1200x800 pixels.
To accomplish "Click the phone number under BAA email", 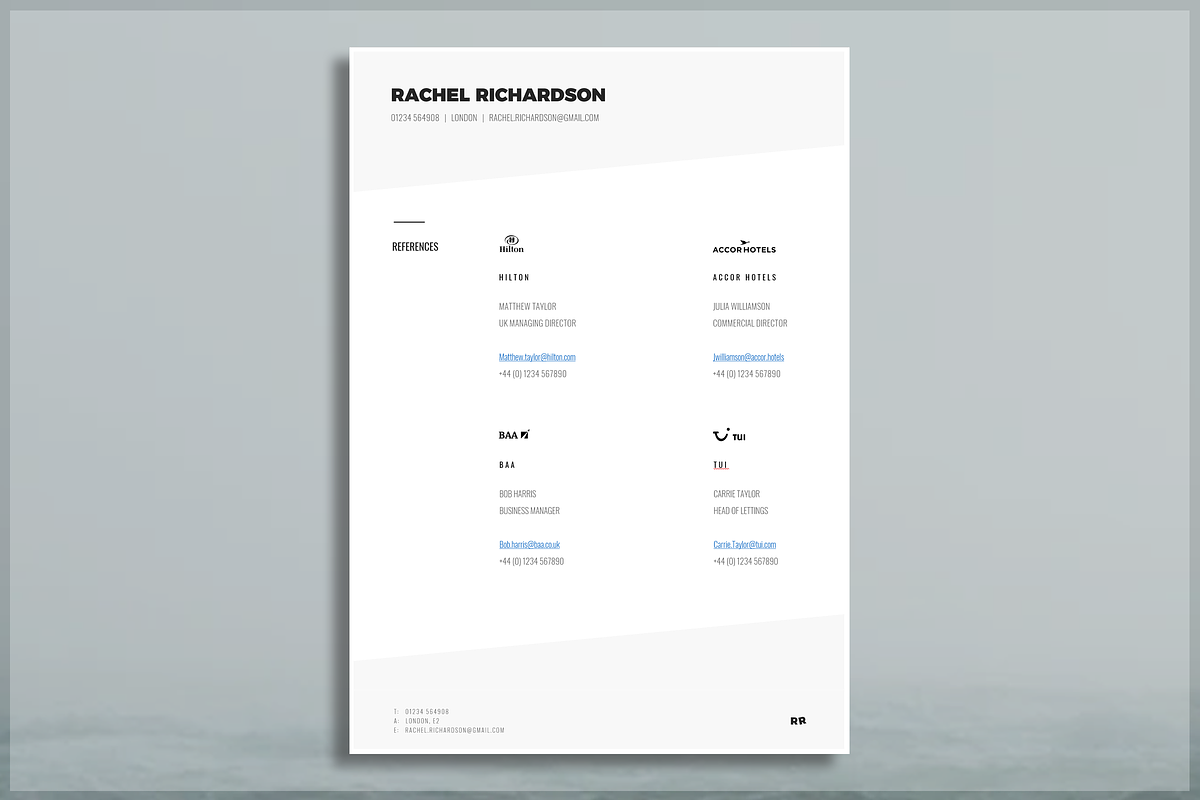I will 531,562.
